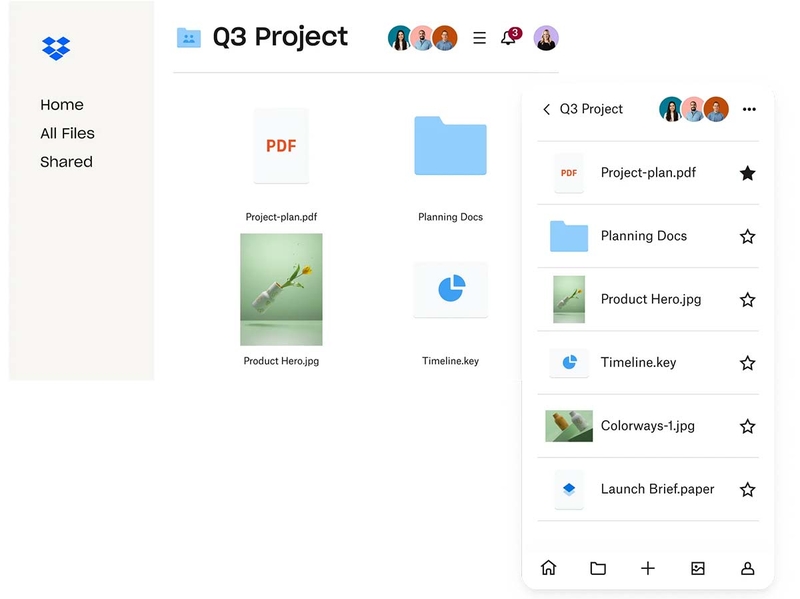This screenshot has height=599, width=800.
Task: Open Launch Brief.paper row in mobile list
Action: point(648,489)
